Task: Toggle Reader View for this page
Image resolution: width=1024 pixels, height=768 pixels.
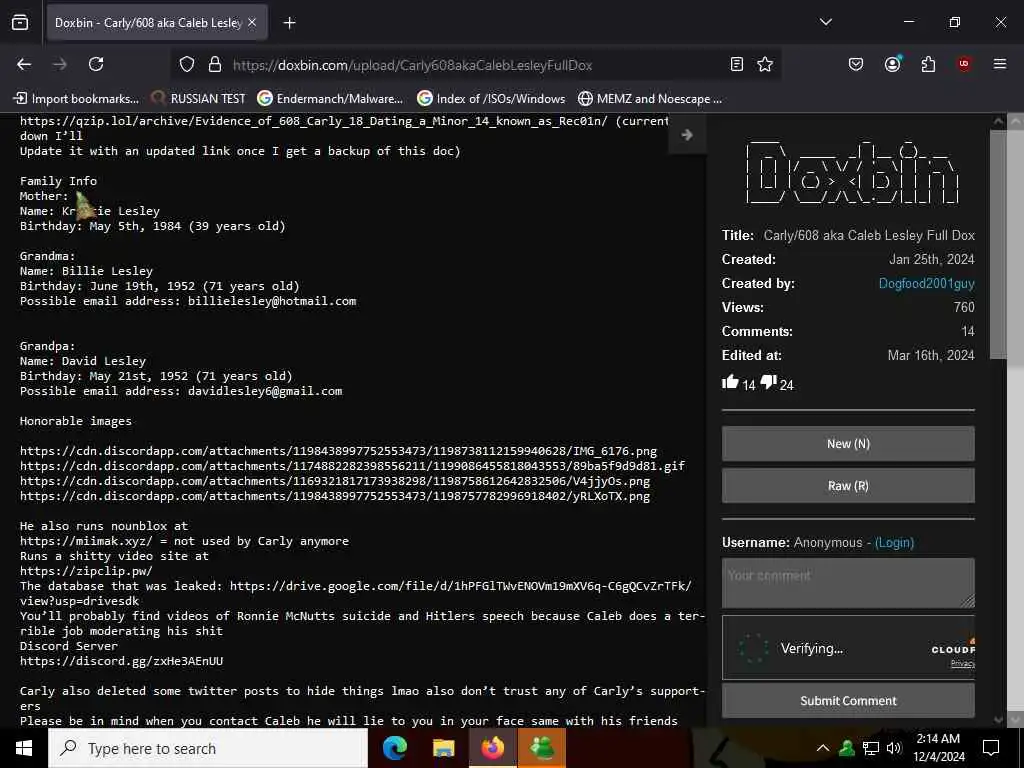Action: pyautogui.click(x=737, y=65)
